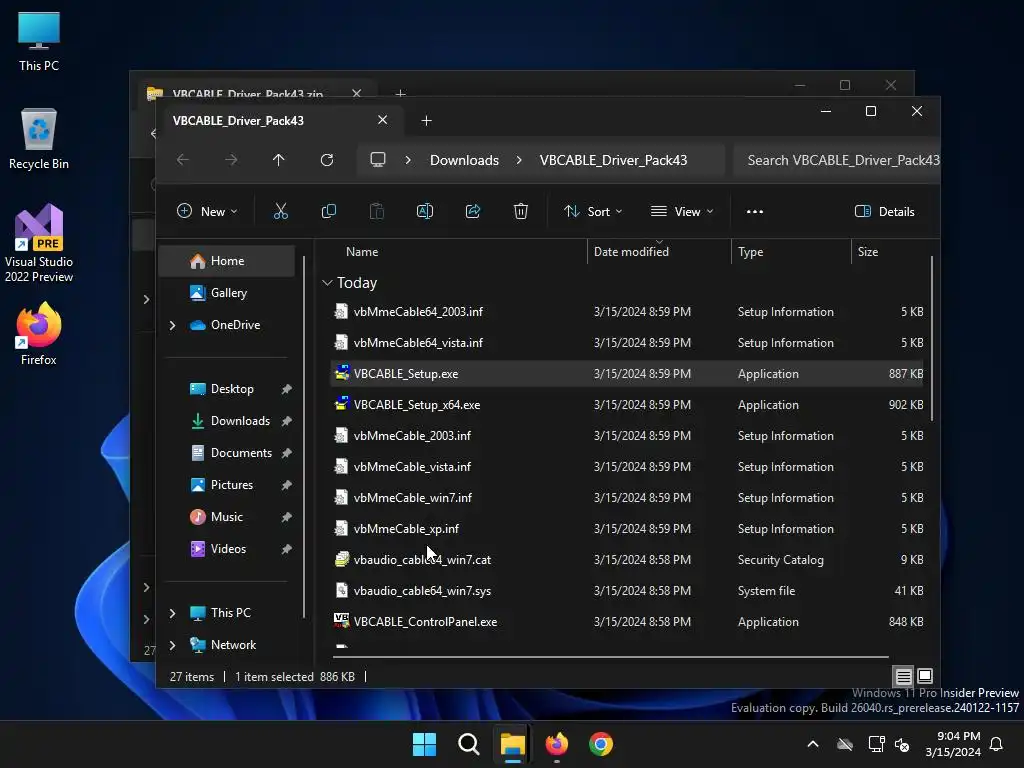
Task: Sort by Size column header
Action: tap(867, 252)
